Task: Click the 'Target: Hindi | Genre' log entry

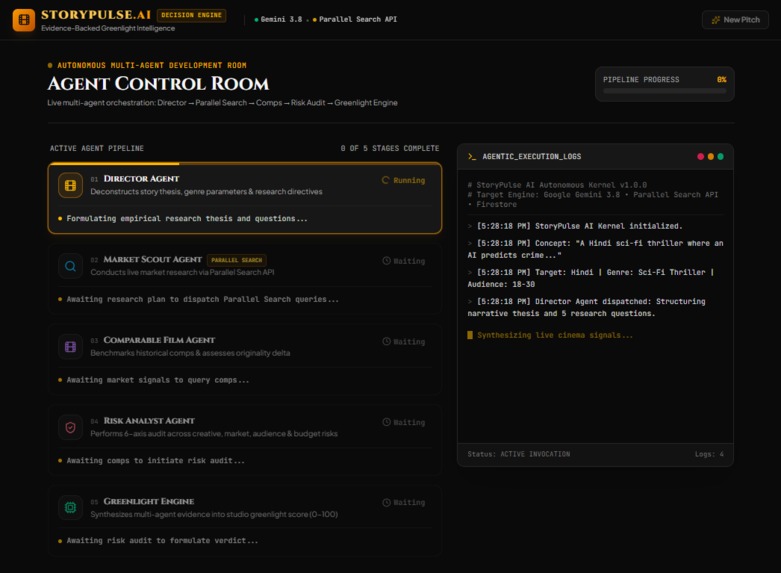Action: pyautogui.click(x=591, y=278)
